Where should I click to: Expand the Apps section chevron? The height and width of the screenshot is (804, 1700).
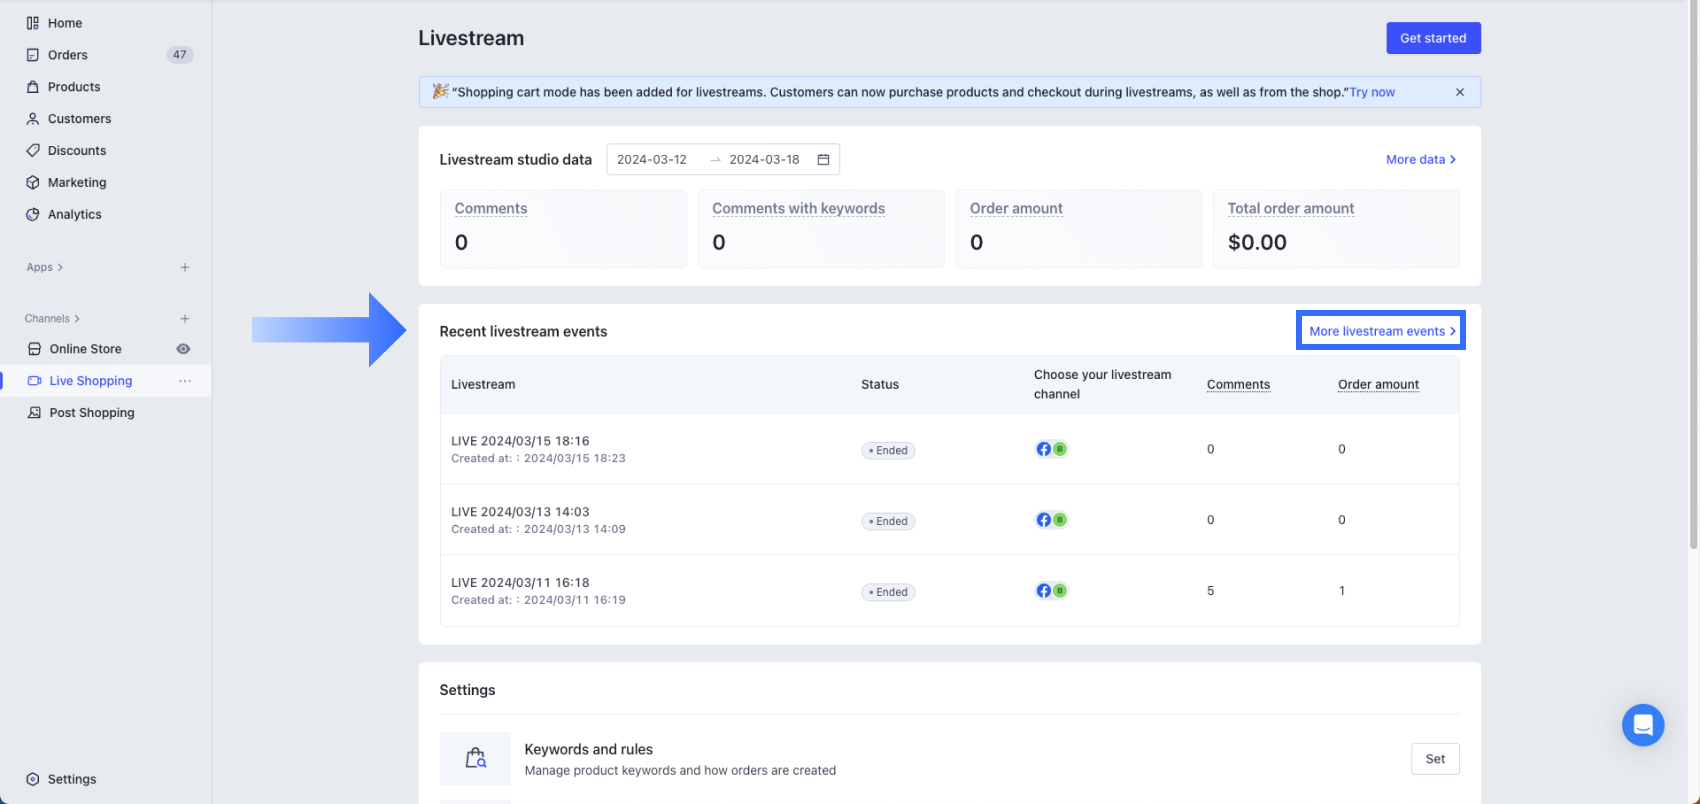click(60, 268)
